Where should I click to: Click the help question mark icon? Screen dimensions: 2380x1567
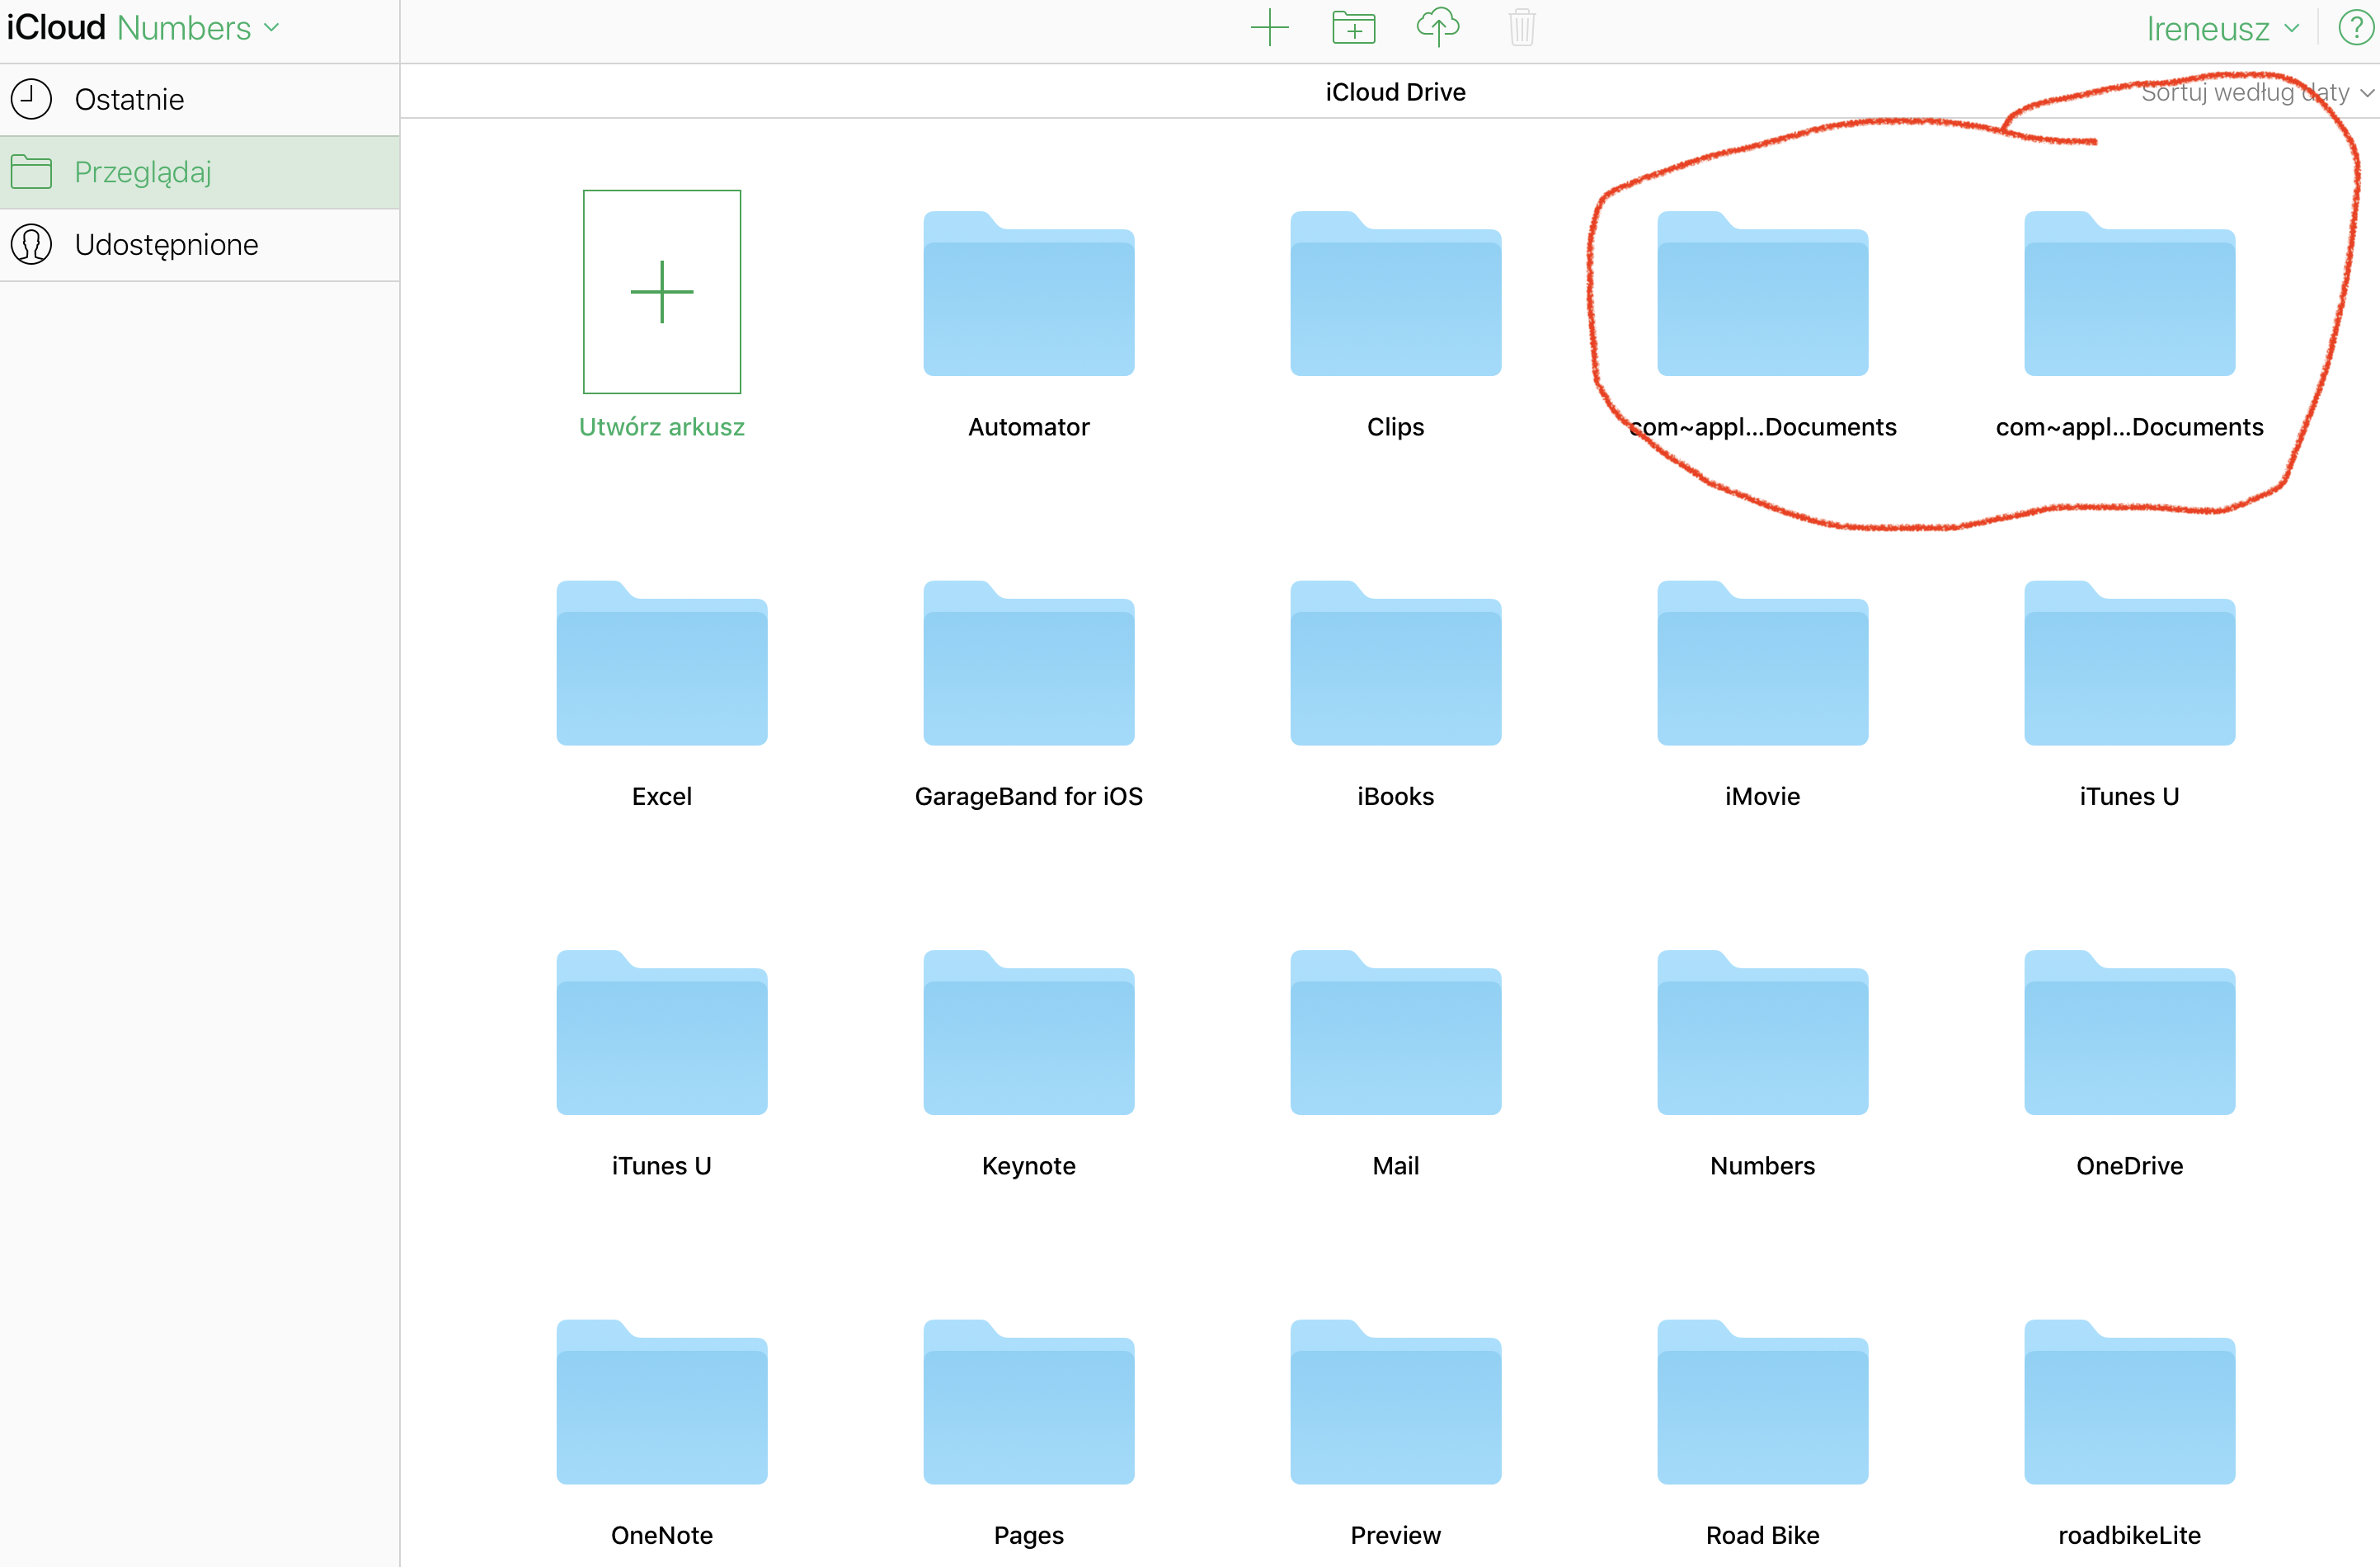[2355, 28]
